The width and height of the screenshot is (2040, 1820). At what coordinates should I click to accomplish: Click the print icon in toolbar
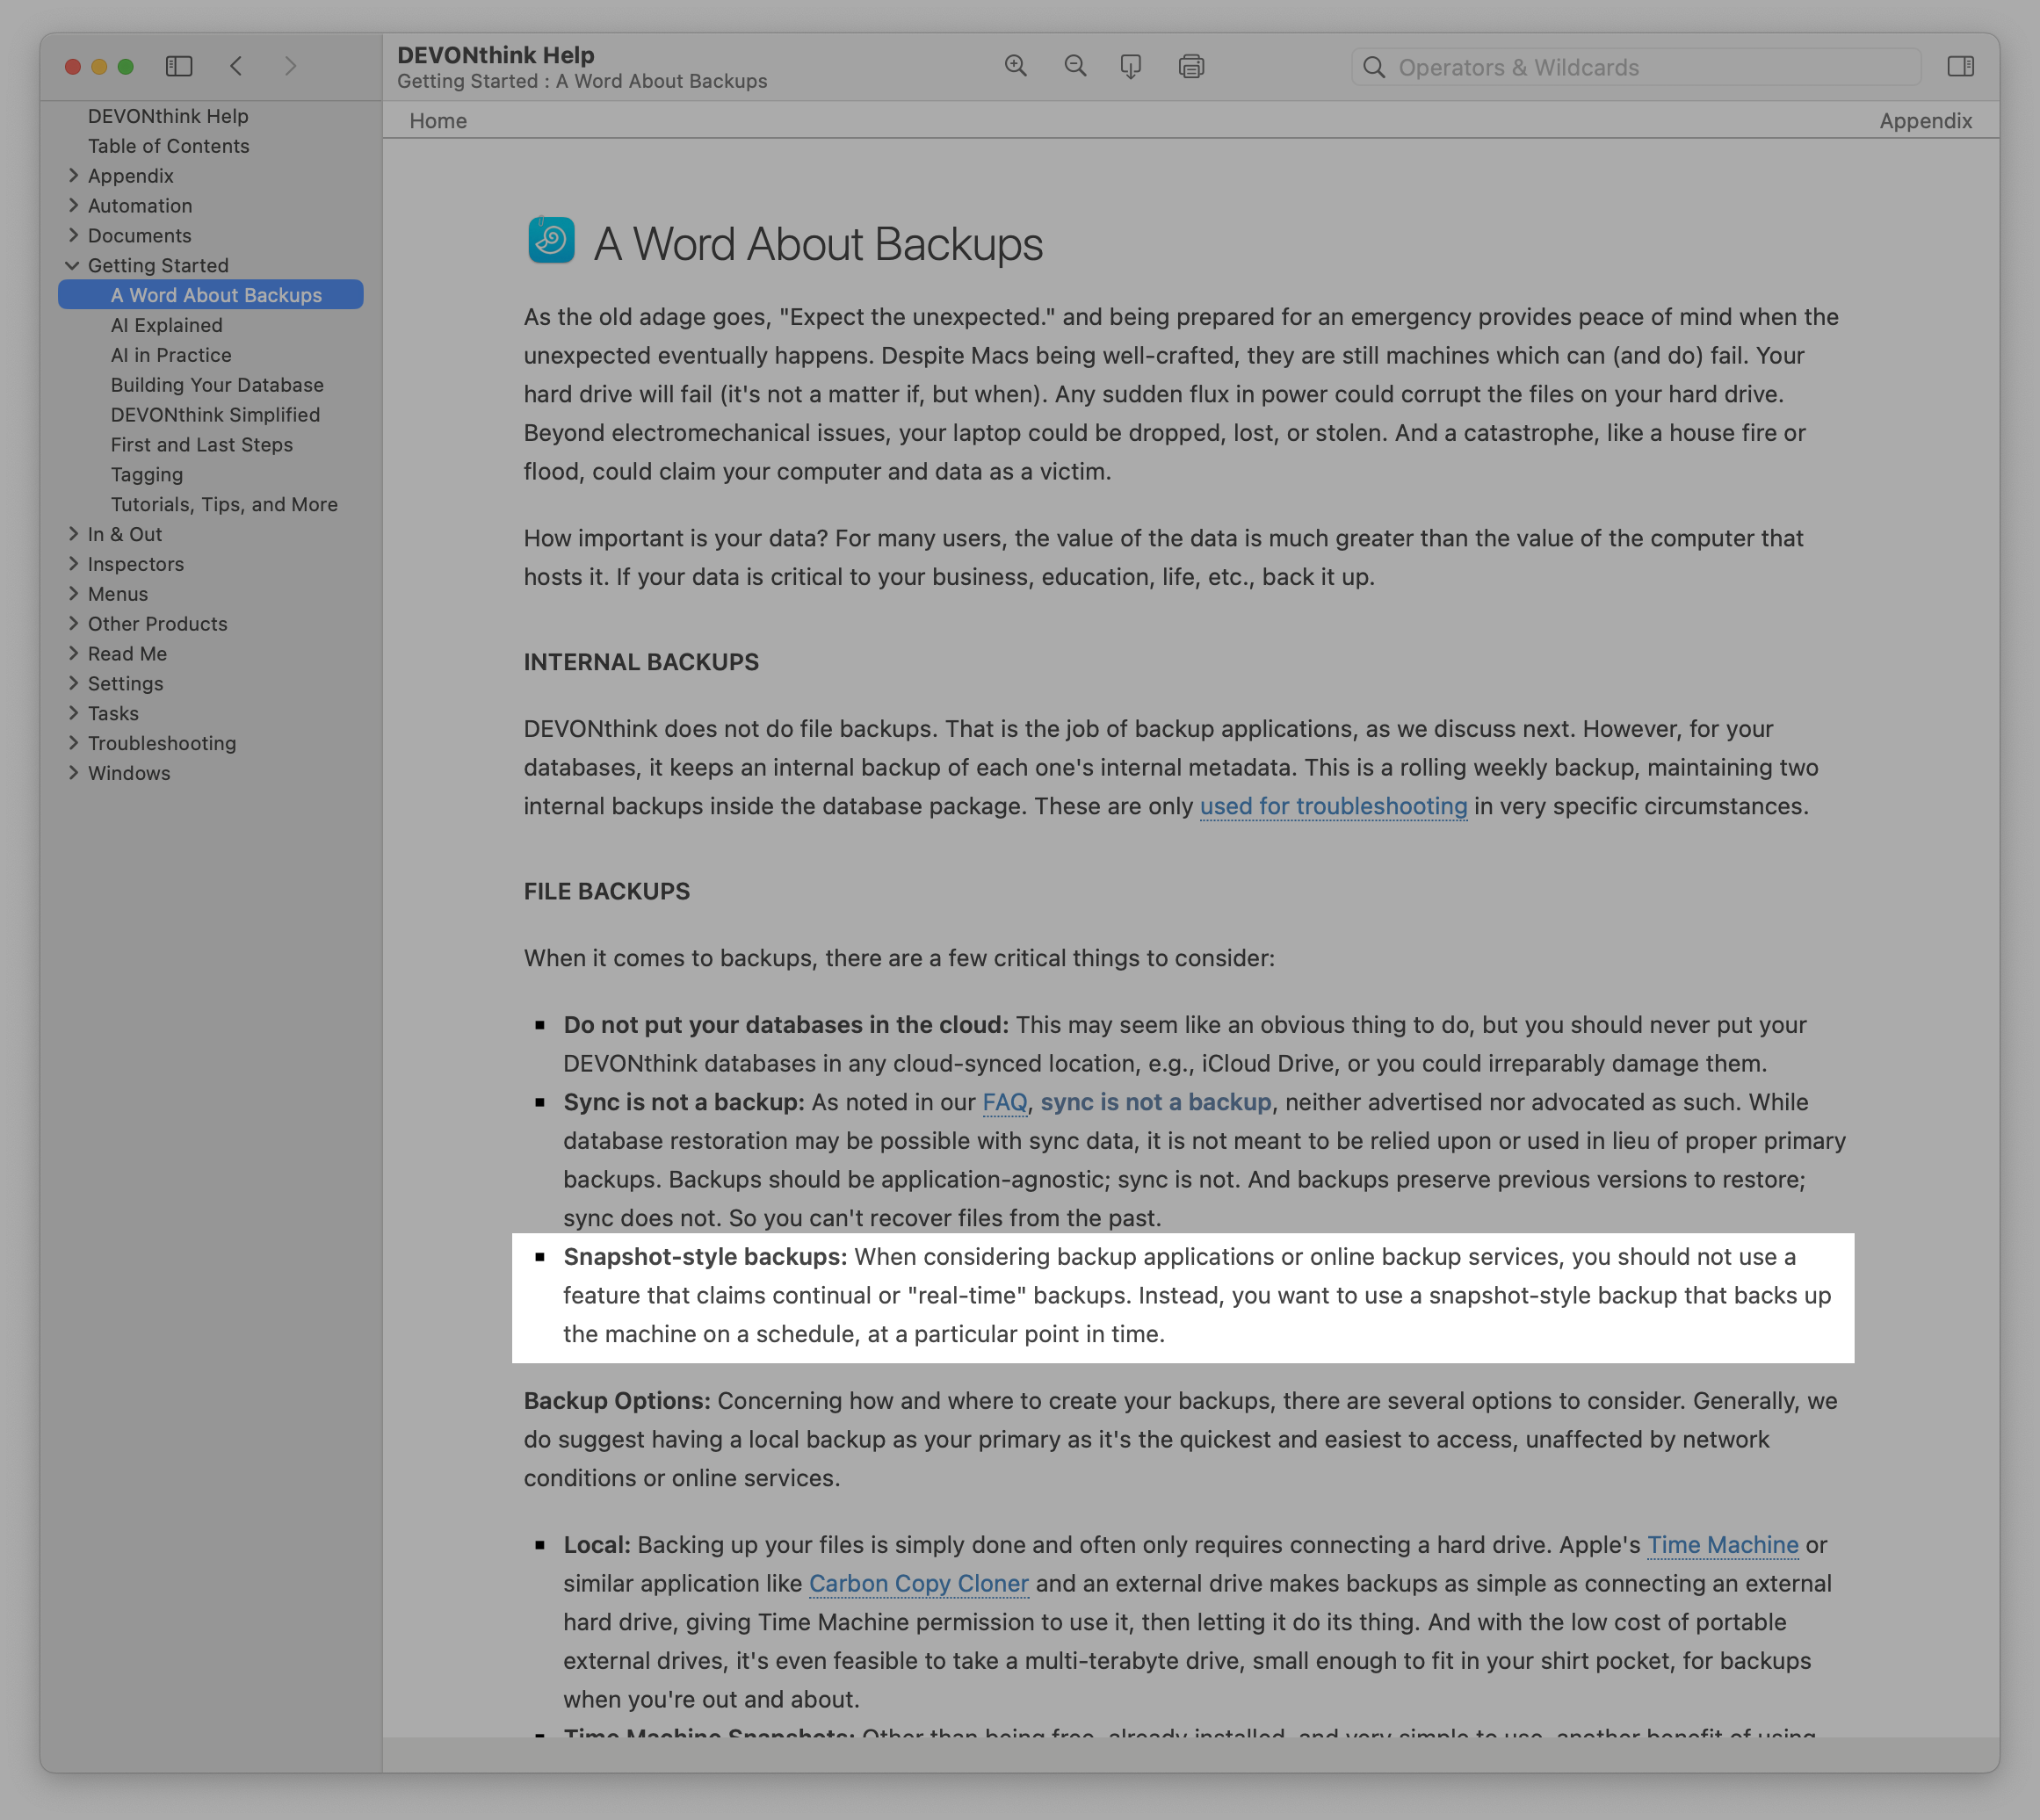click(x=1191, y=66)
